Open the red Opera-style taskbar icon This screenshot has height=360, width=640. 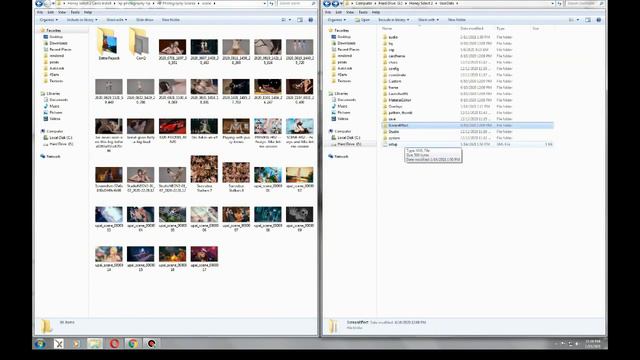point(114,344)
